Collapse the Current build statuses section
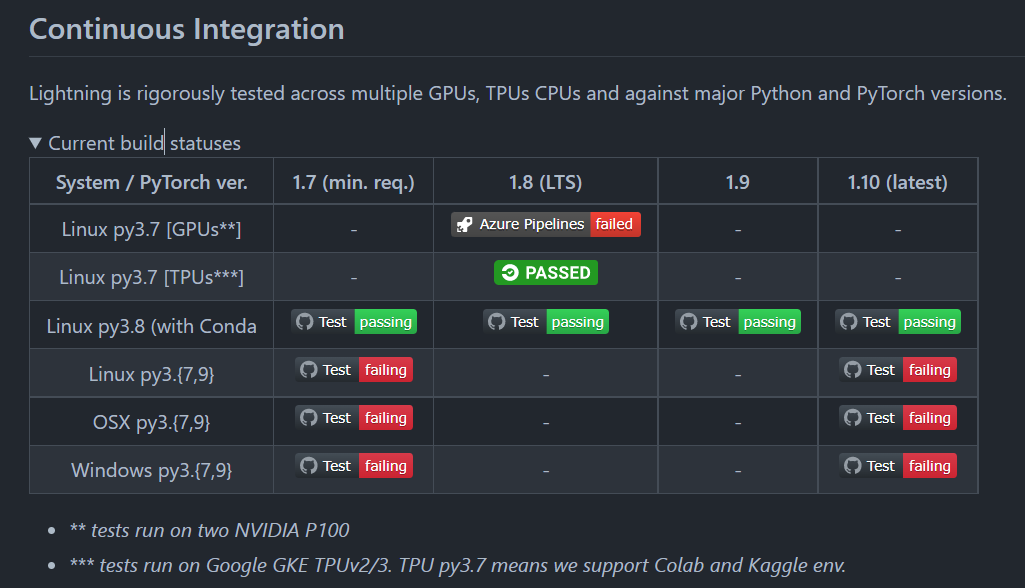1025x588 pixels. point(35,143)
